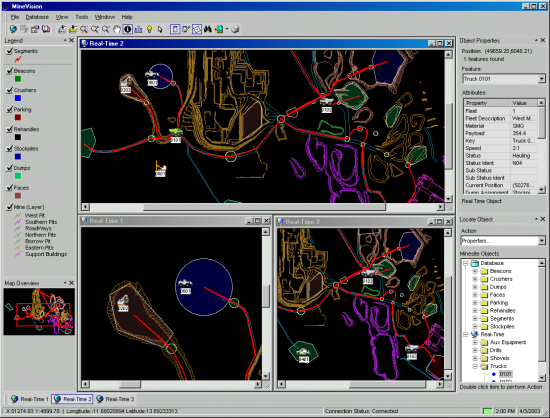Viewport: 550px width, 418px height.
Task: Click truck 0101 icon on map
Action: point(175,132)
